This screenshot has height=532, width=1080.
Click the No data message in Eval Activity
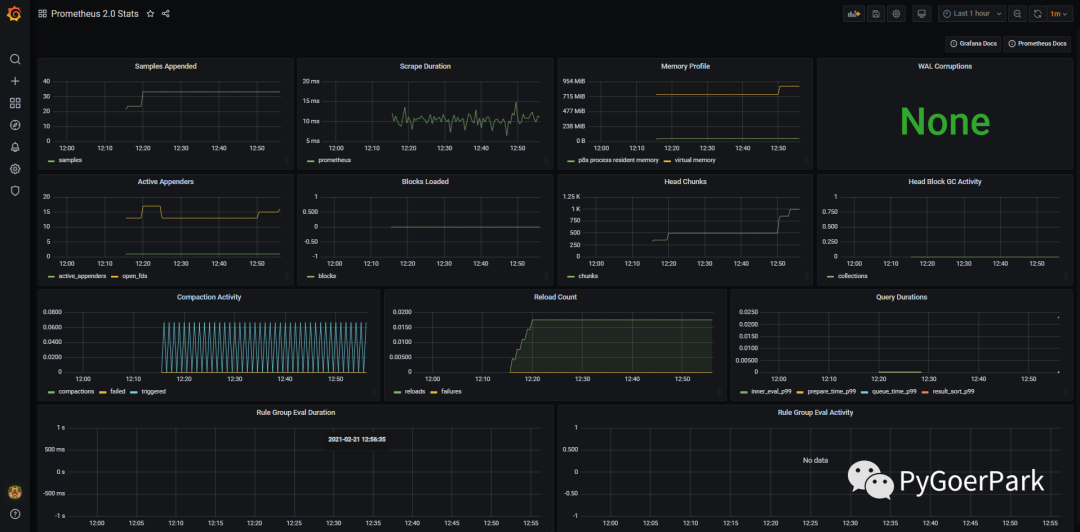816,460
